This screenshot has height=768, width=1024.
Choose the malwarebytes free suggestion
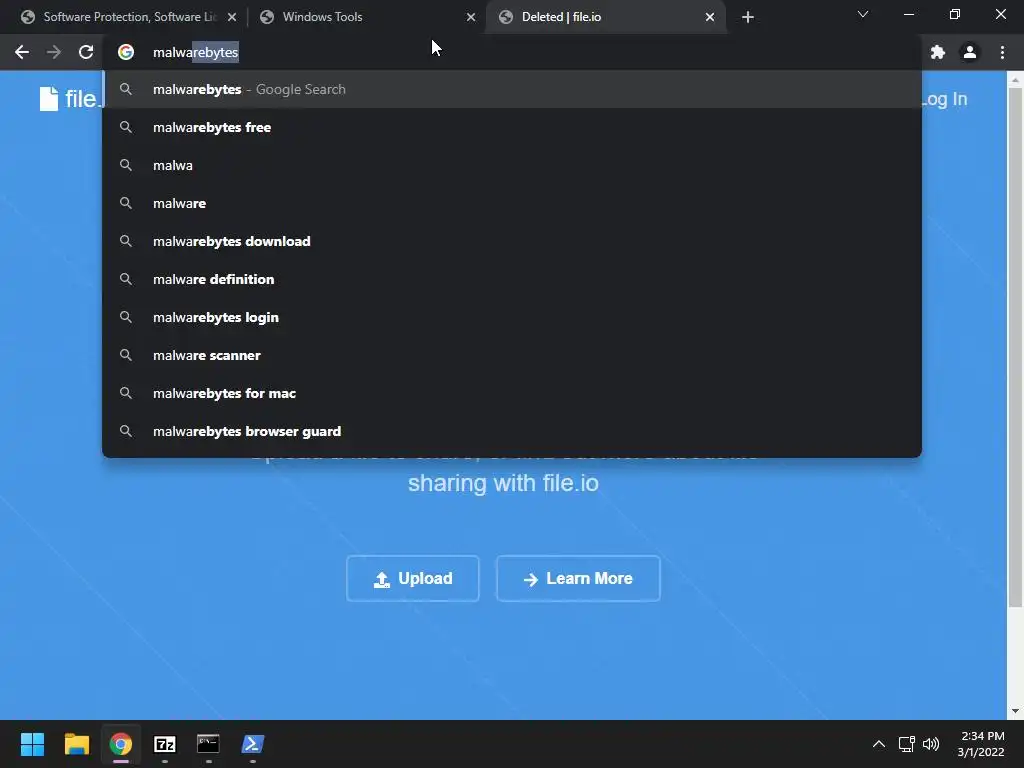[512, 127]
